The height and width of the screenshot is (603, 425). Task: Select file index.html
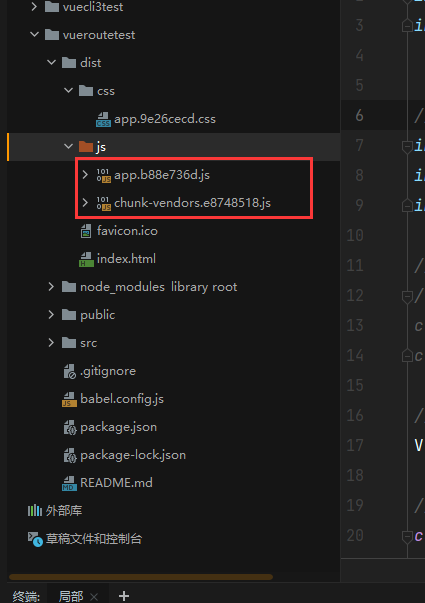pyautogui.click(x=126, y=259)
